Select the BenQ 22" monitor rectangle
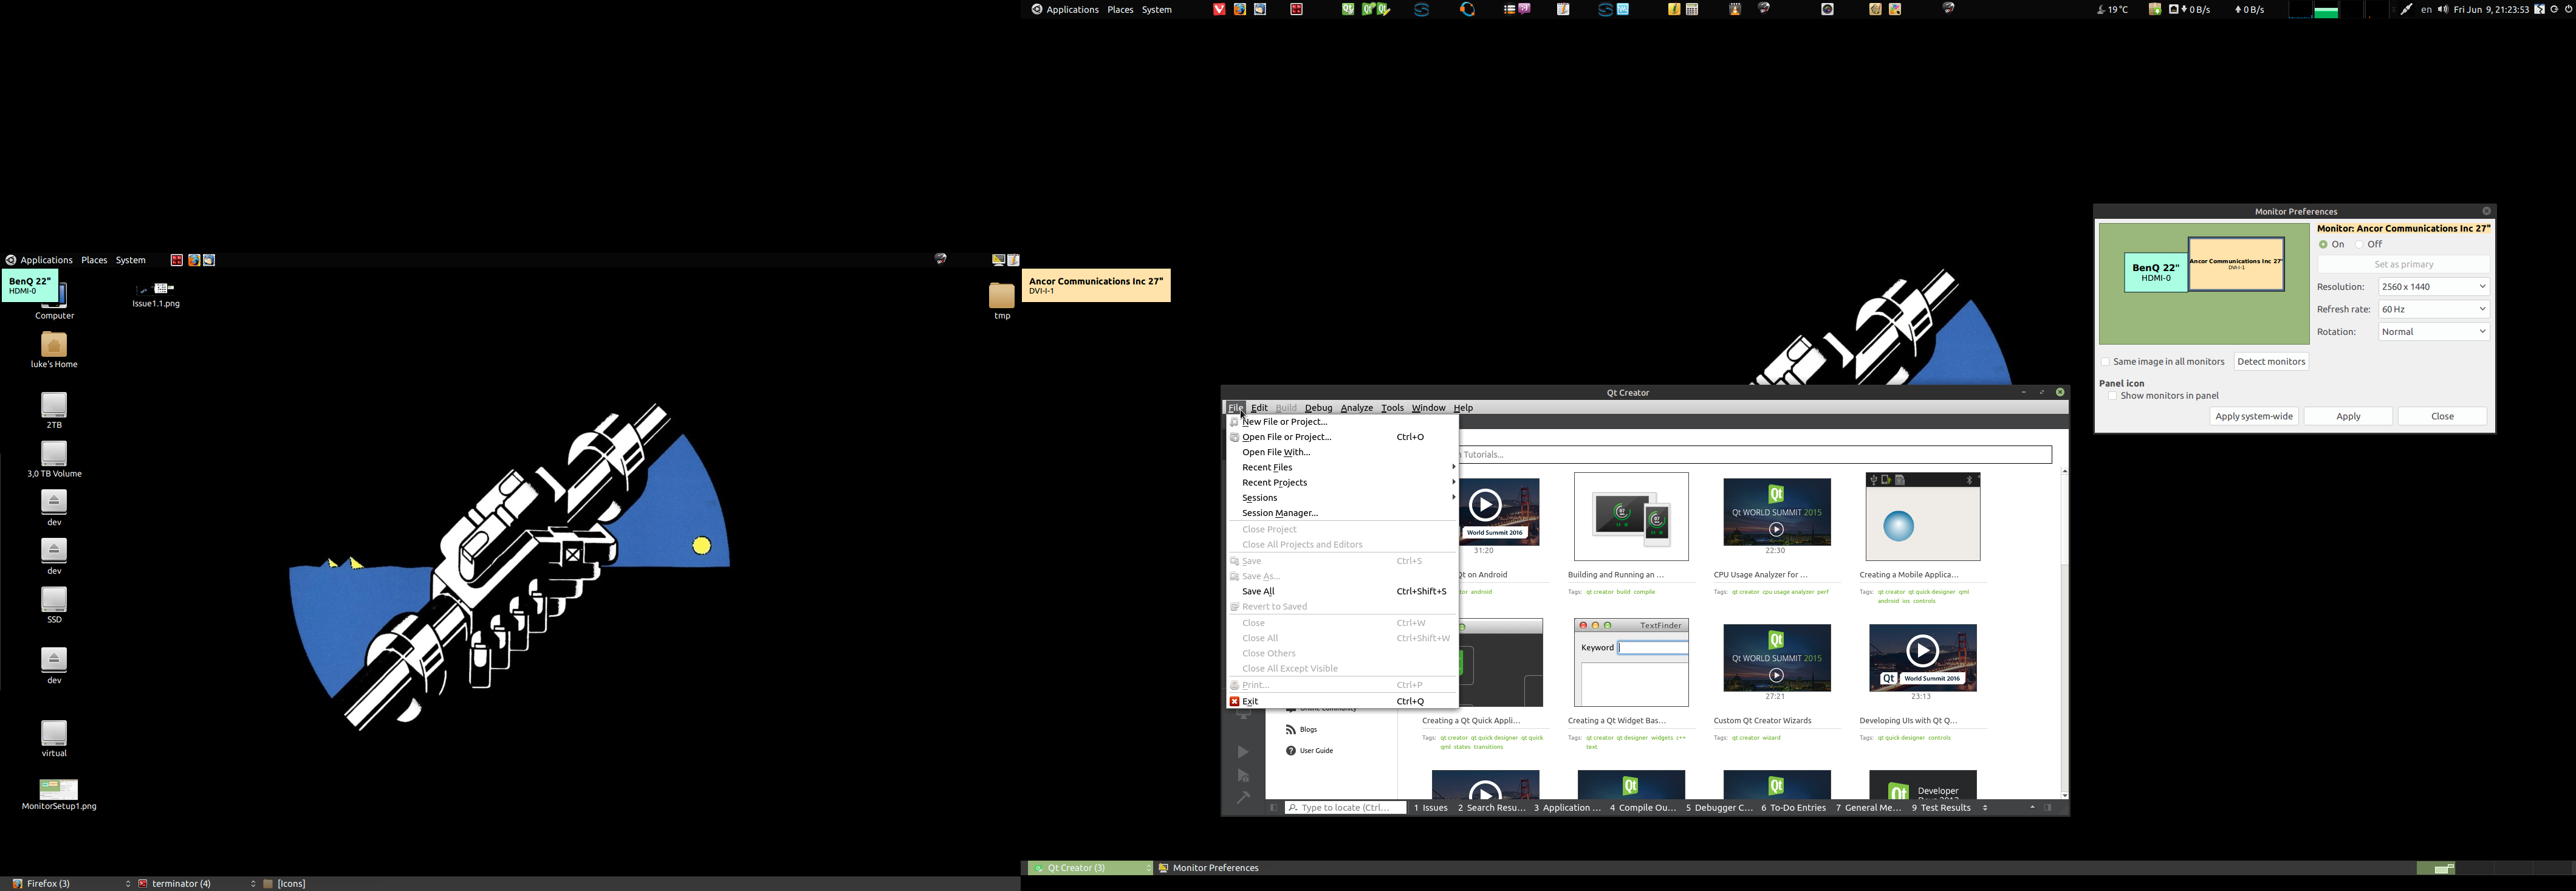Viewport: 2576px width, 891px height. (2155, 272)
